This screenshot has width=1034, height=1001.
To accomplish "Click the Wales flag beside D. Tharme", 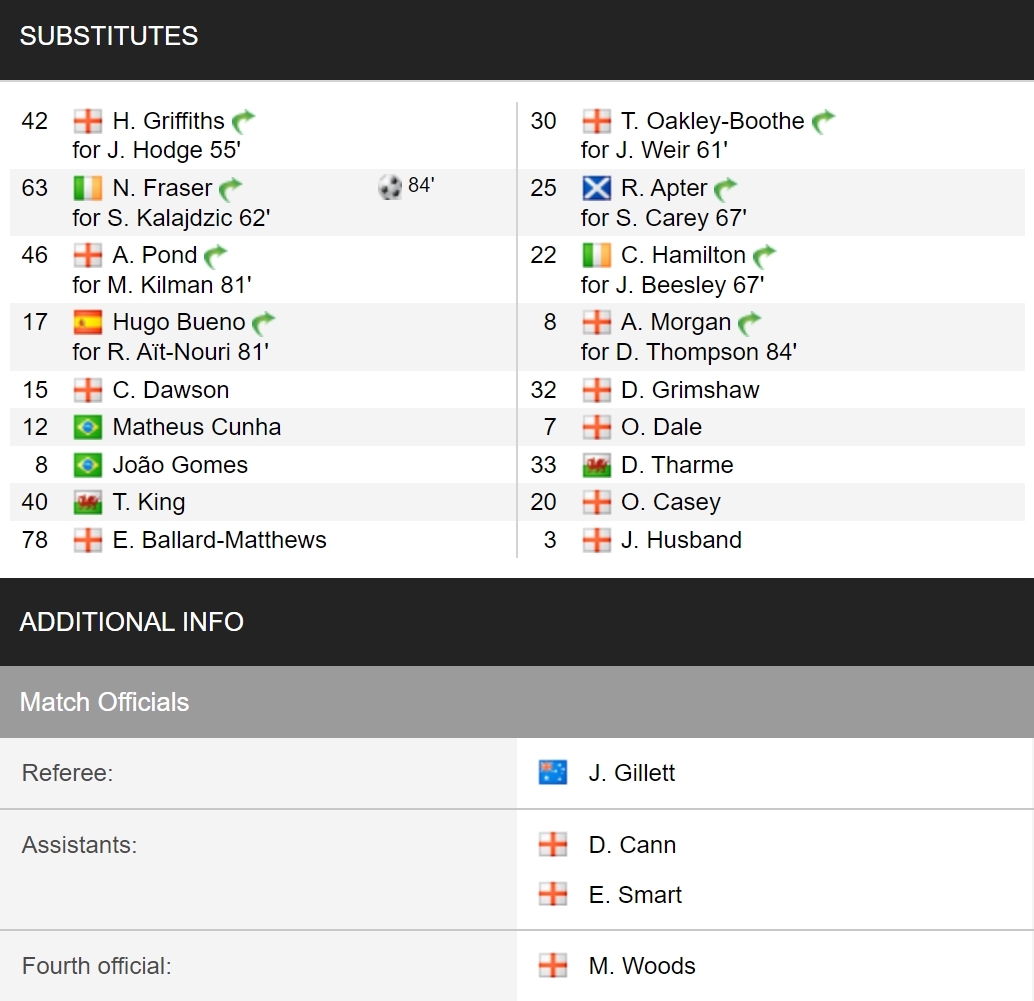I will pos(597,466).
